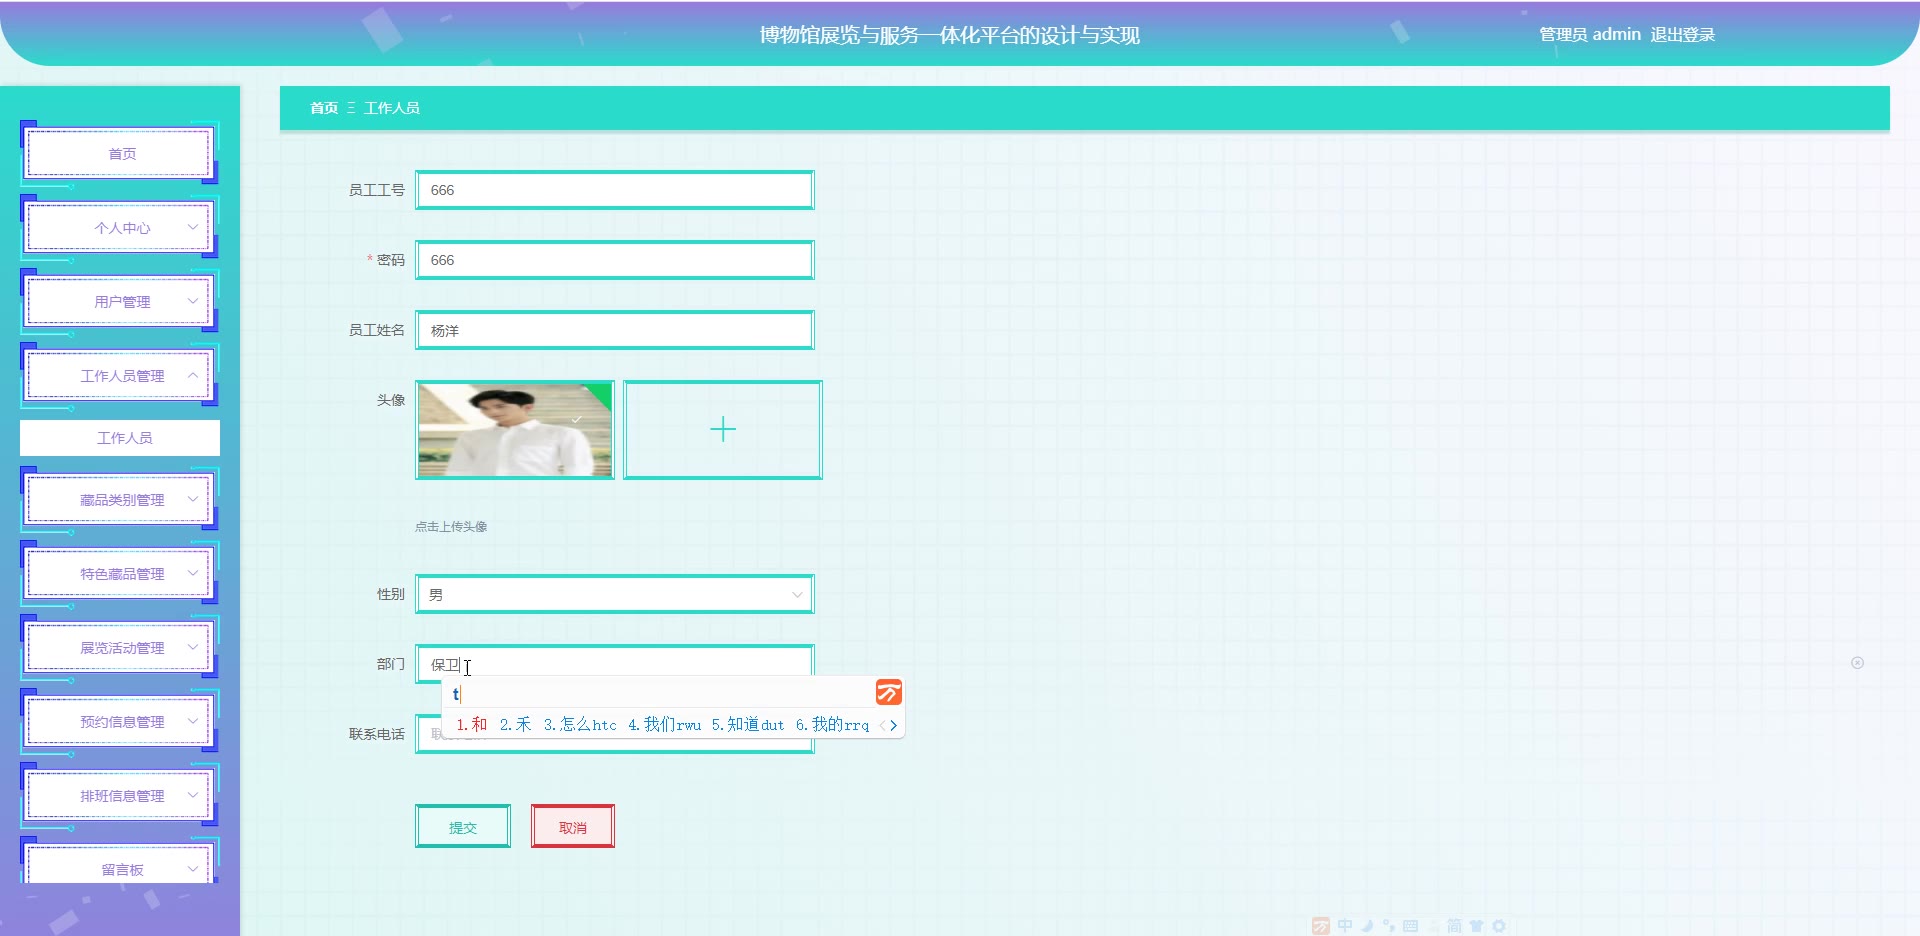
Task: Open soft keyboard icon in IME toolbar
Action: click(x=1411, y=926)
